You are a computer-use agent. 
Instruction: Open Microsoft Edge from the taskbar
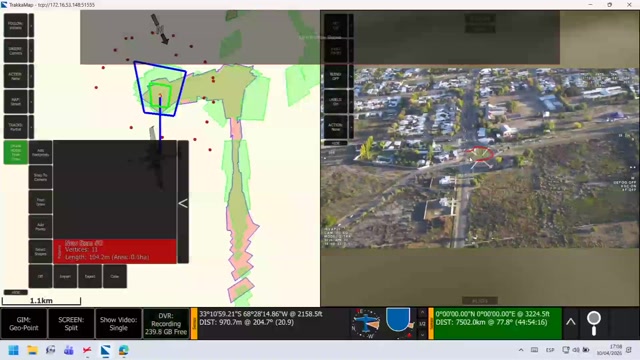point(124,350)
